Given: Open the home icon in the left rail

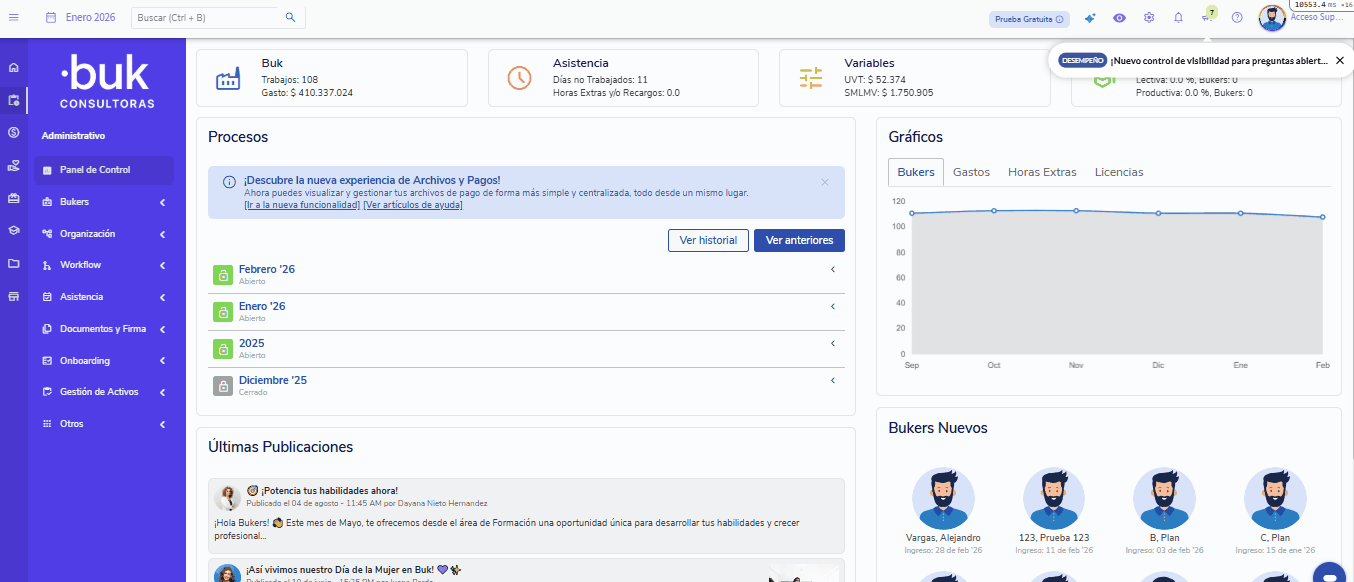Looking at the screenshot, I should point(14,68).
